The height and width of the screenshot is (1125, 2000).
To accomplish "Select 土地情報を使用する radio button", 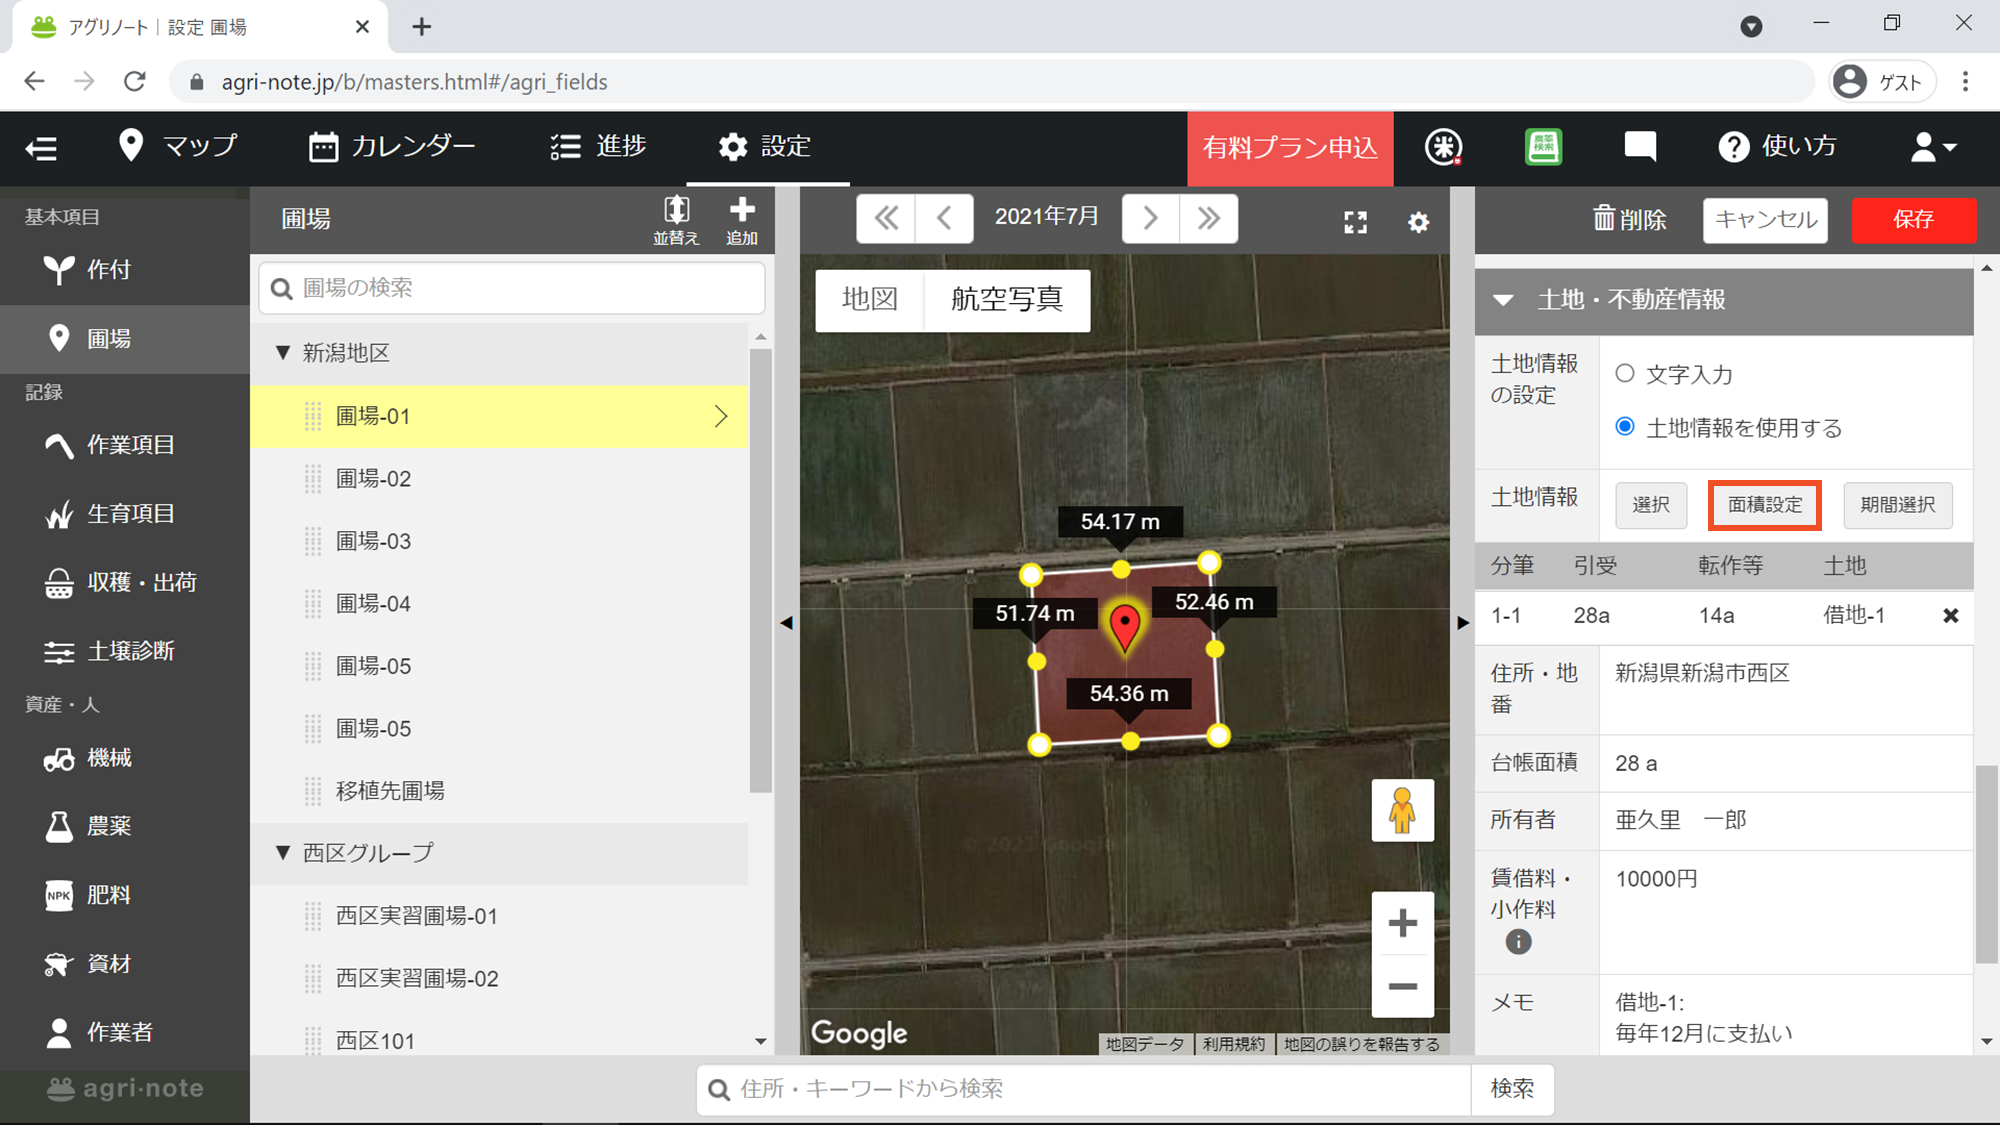I will [x=1625, y=427].
